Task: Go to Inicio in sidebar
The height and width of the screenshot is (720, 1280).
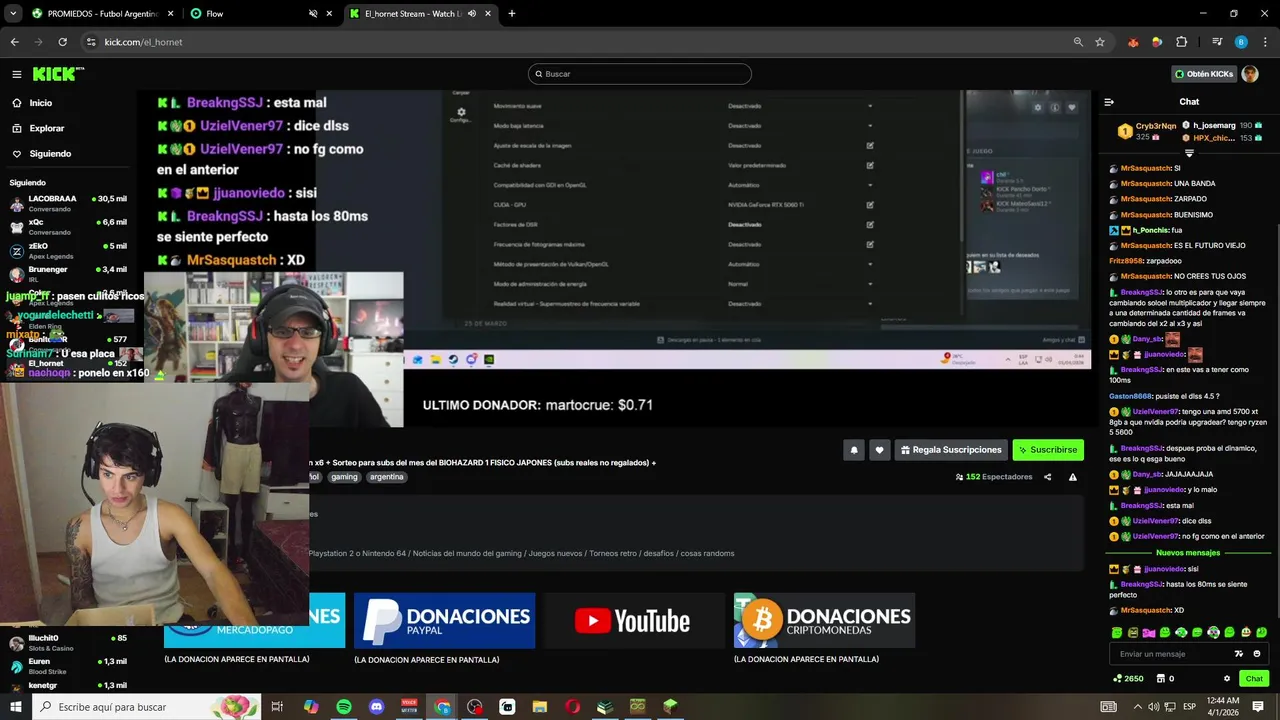Action: [40, 103]
